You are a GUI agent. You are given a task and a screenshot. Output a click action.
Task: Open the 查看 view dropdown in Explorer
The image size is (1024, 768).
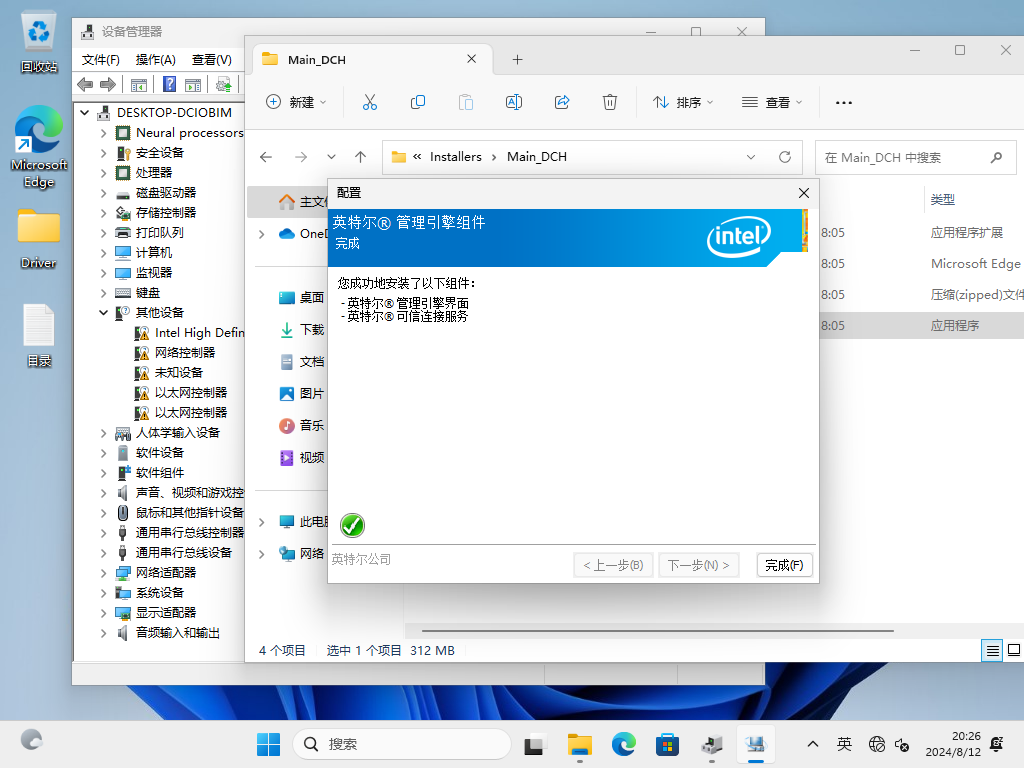(x=772, y=102)
